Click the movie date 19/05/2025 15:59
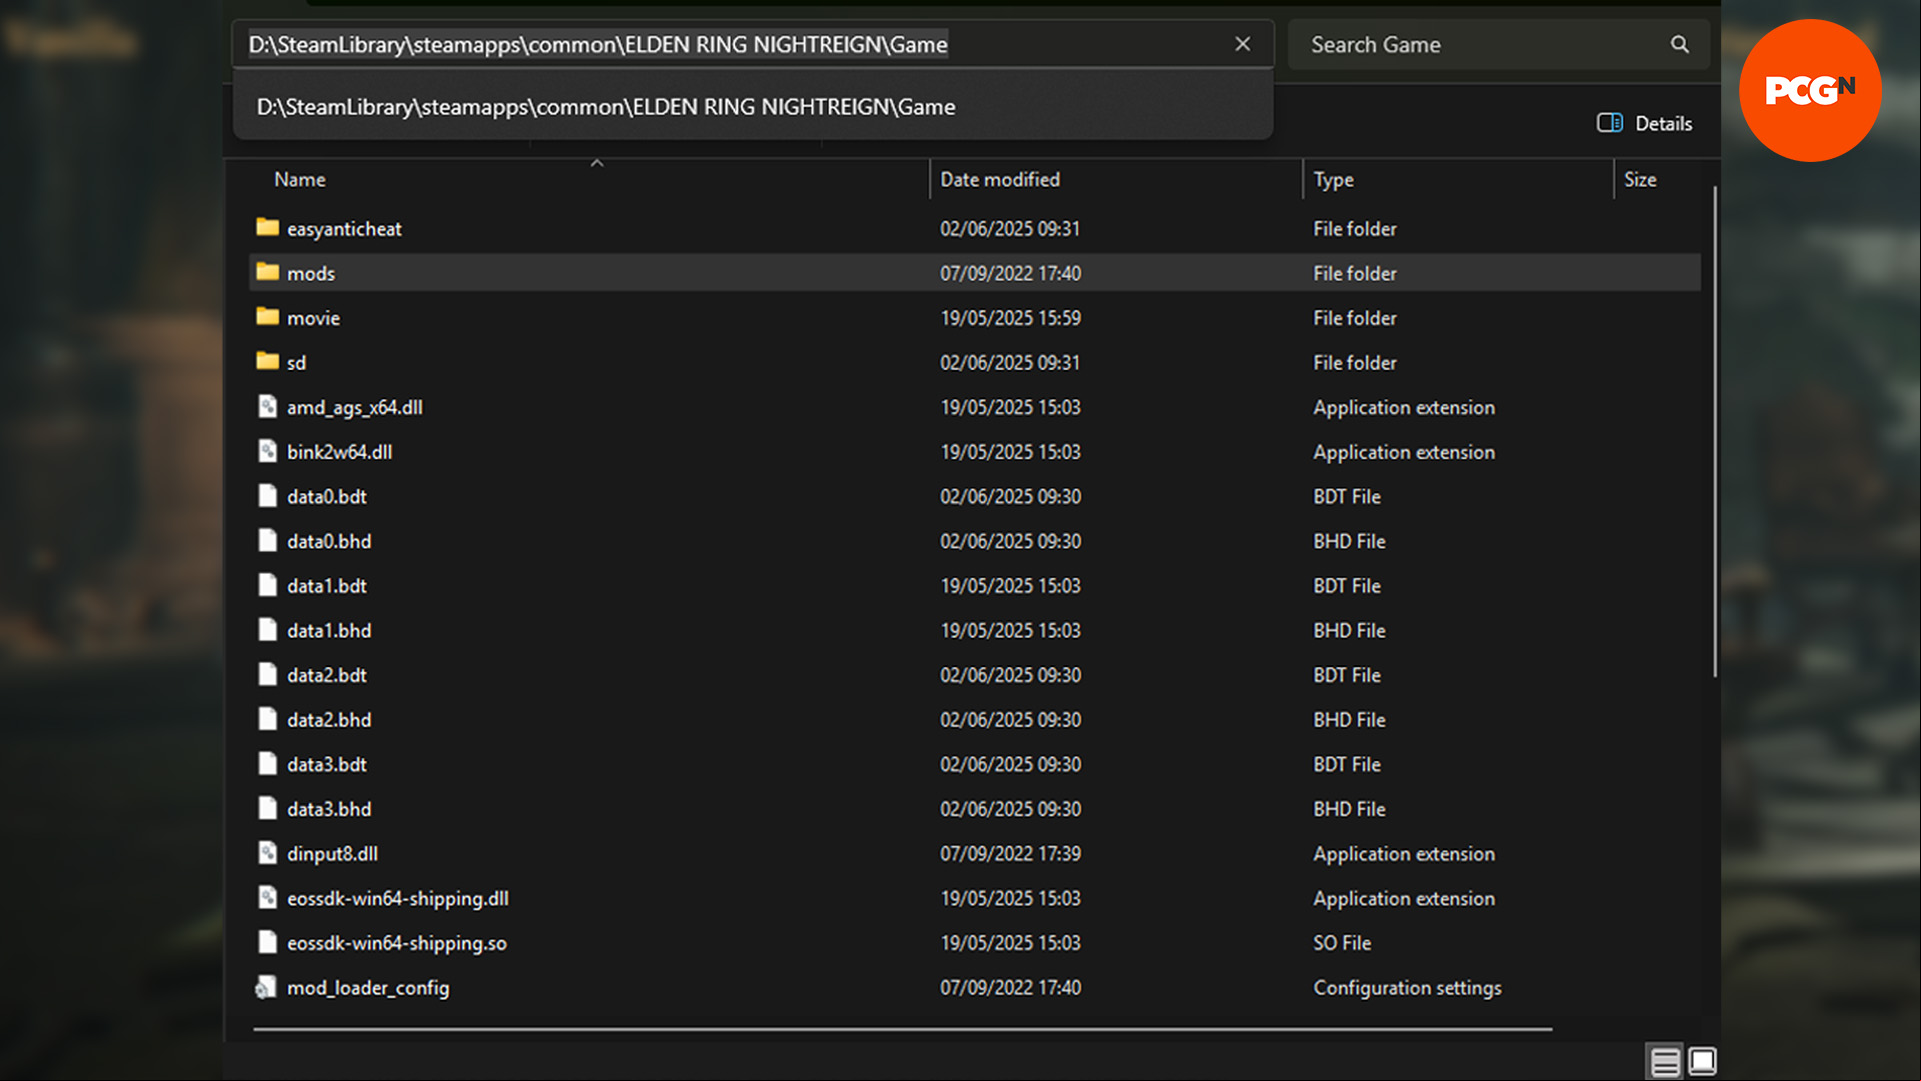The width and height of the screenshot is (1921, 1081). coord(1010,318)
